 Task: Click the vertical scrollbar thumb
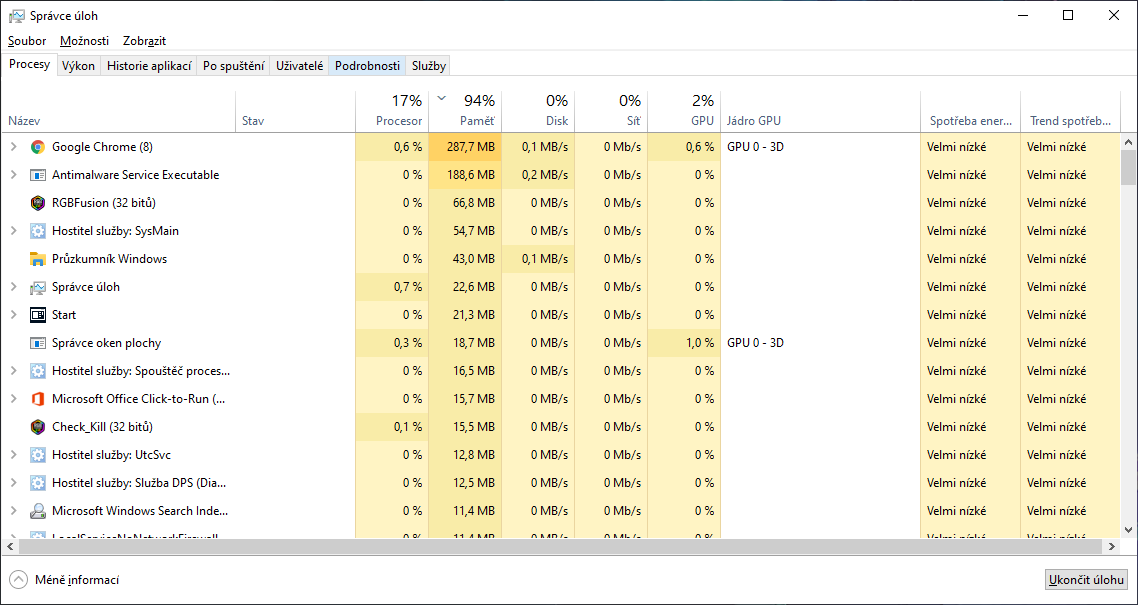(x=1129, y=168)
